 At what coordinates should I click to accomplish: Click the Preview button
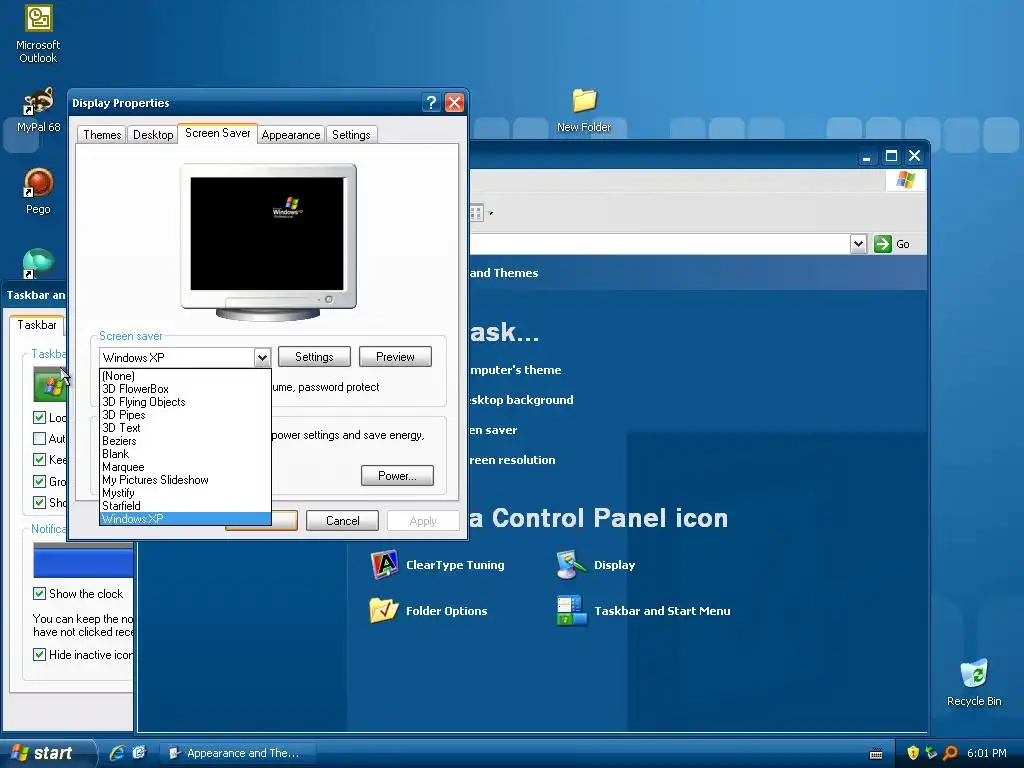tap(395, 357)
